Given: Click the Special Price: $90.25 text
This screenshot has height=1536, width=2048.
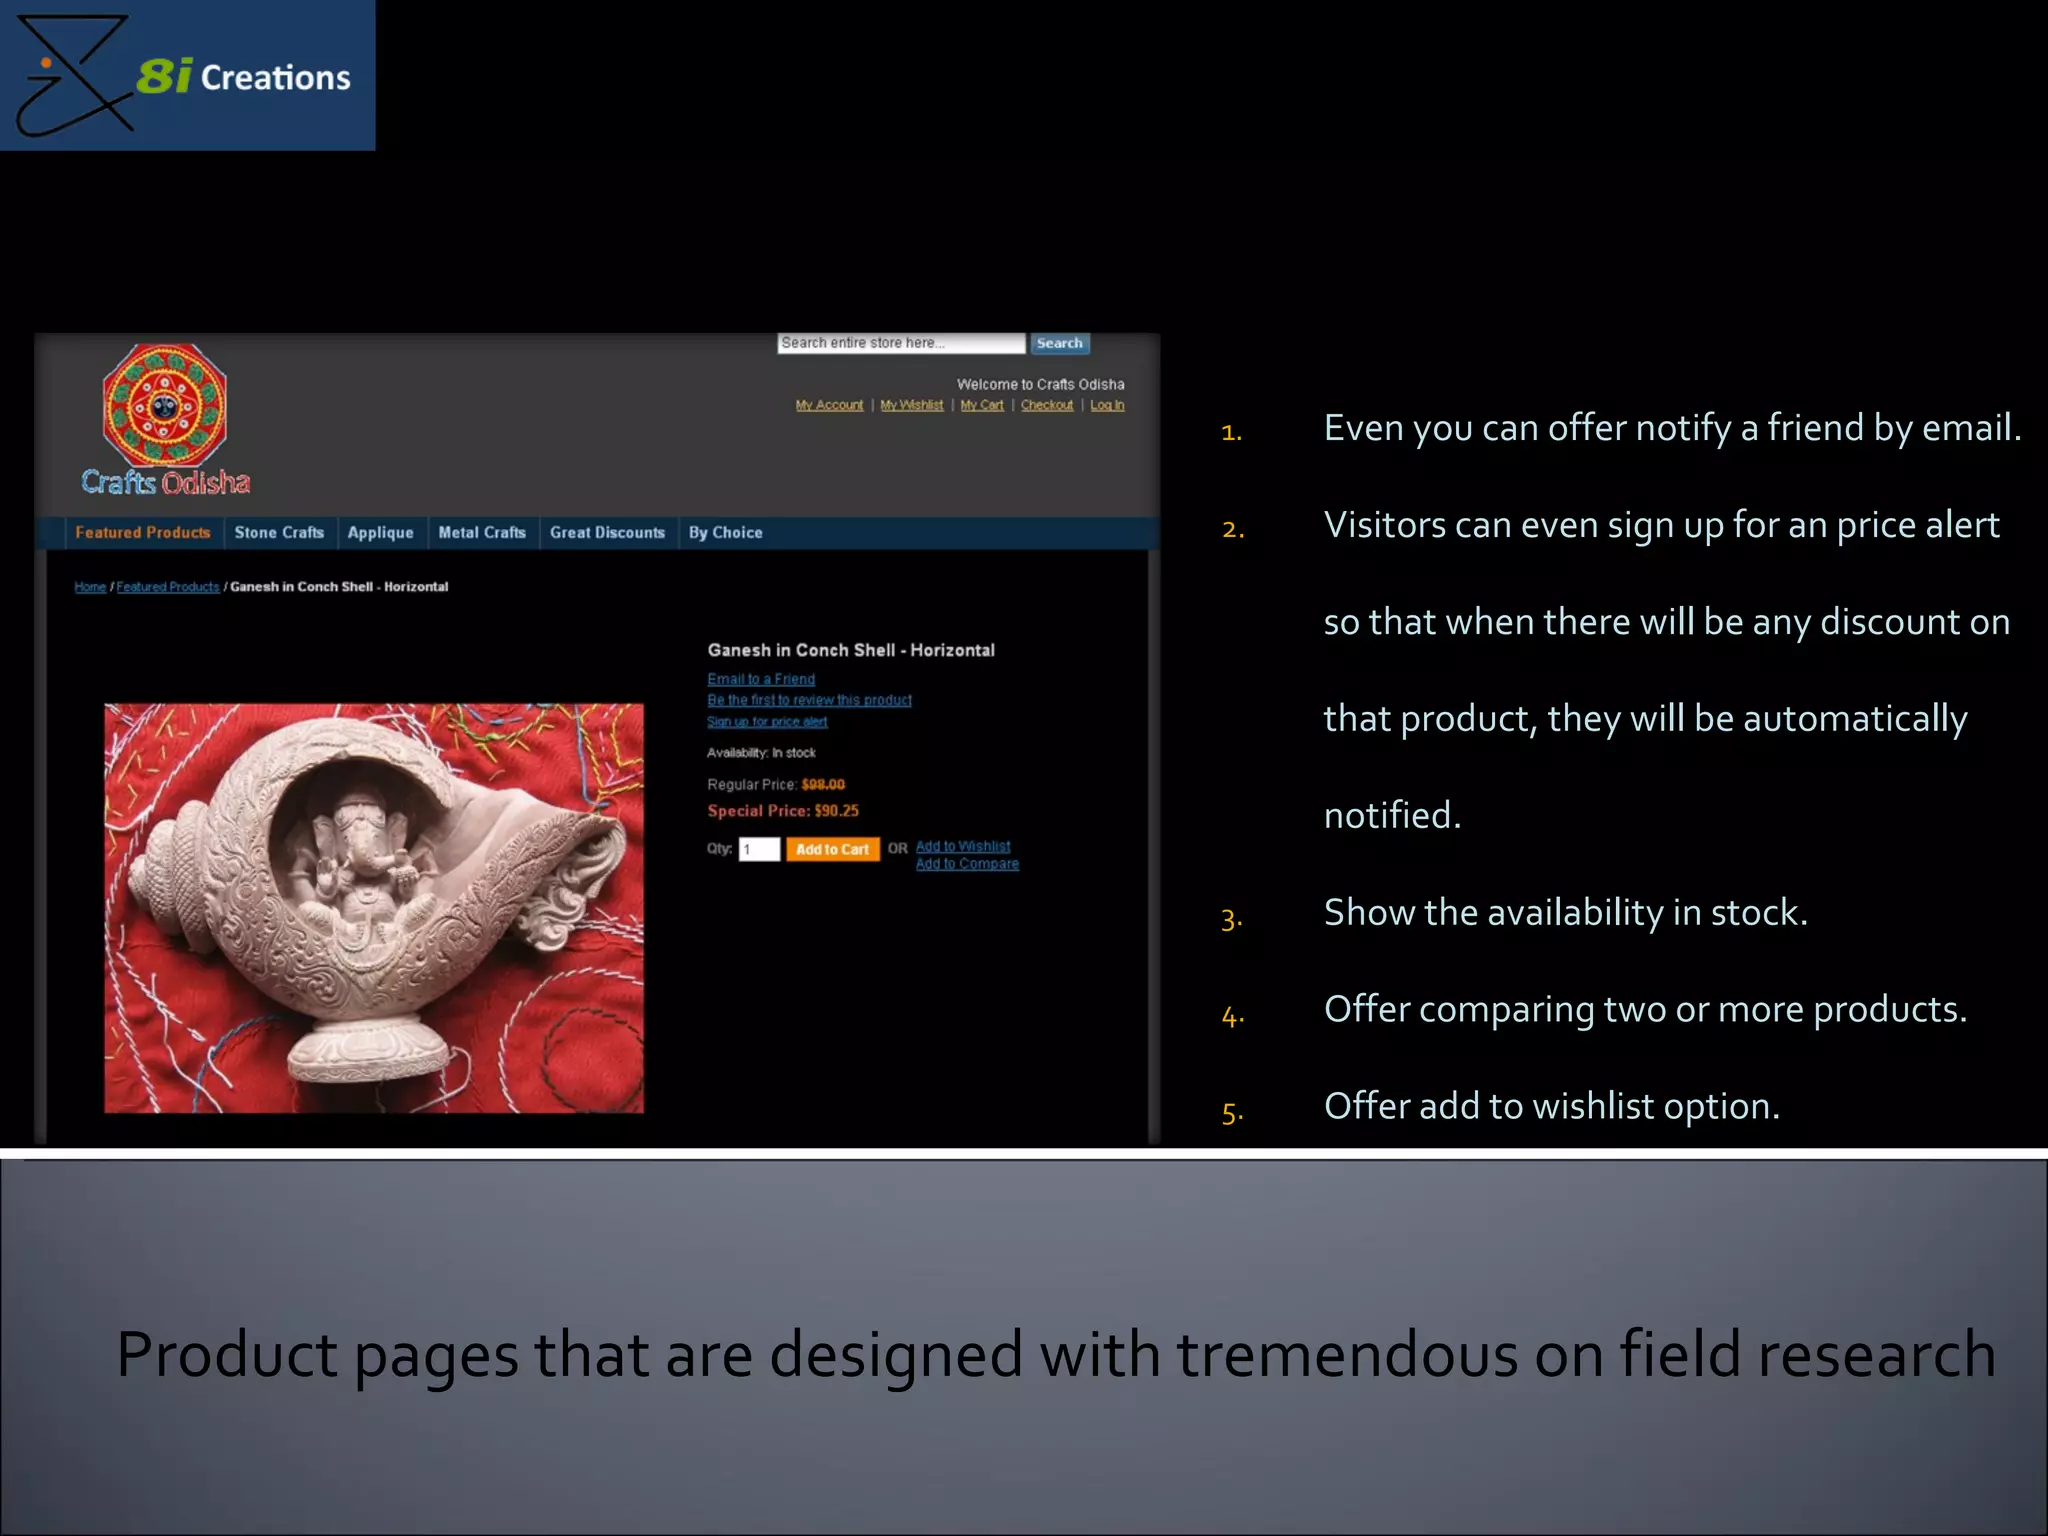Looking at the screenshot, I should [x=783, y=811].
